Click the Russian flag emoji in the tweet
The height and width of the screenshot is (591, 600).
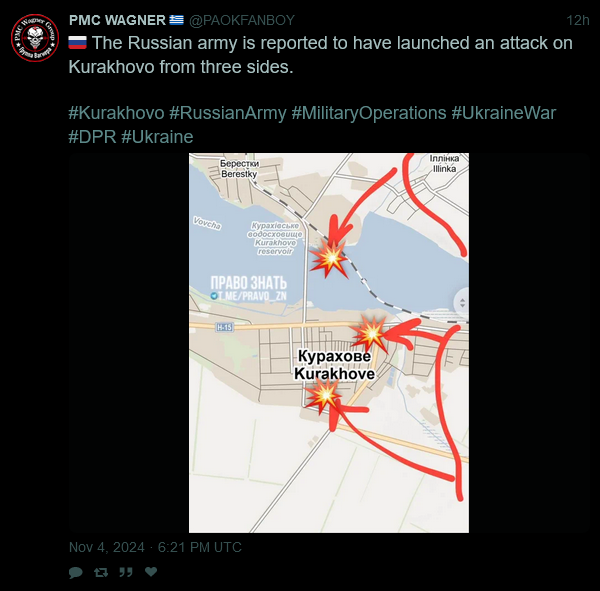(x=78, y=43)
